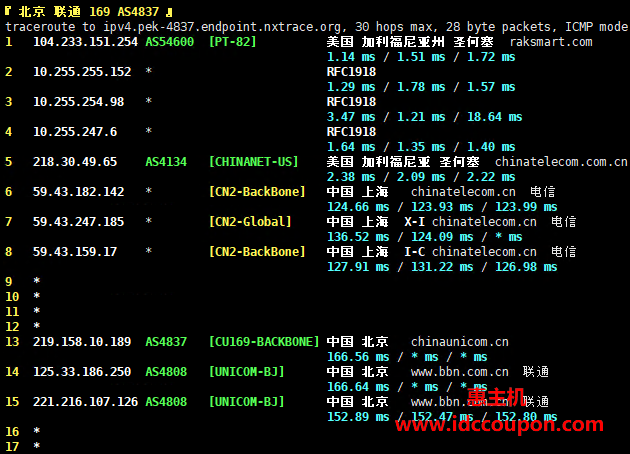This screenshot has height=454, width=630.
Task: Select latency 131.22 ms value
Action: pyautogui.click(x=442, y=267)
